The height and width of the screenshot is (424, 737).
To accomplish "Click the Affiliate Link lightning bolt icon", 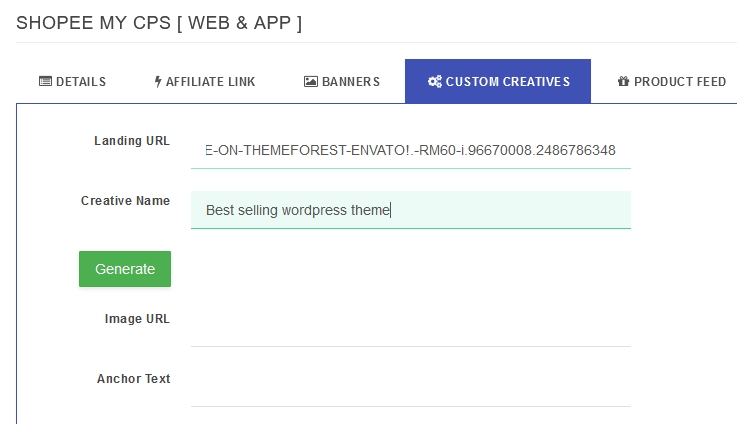I will 158,82.
